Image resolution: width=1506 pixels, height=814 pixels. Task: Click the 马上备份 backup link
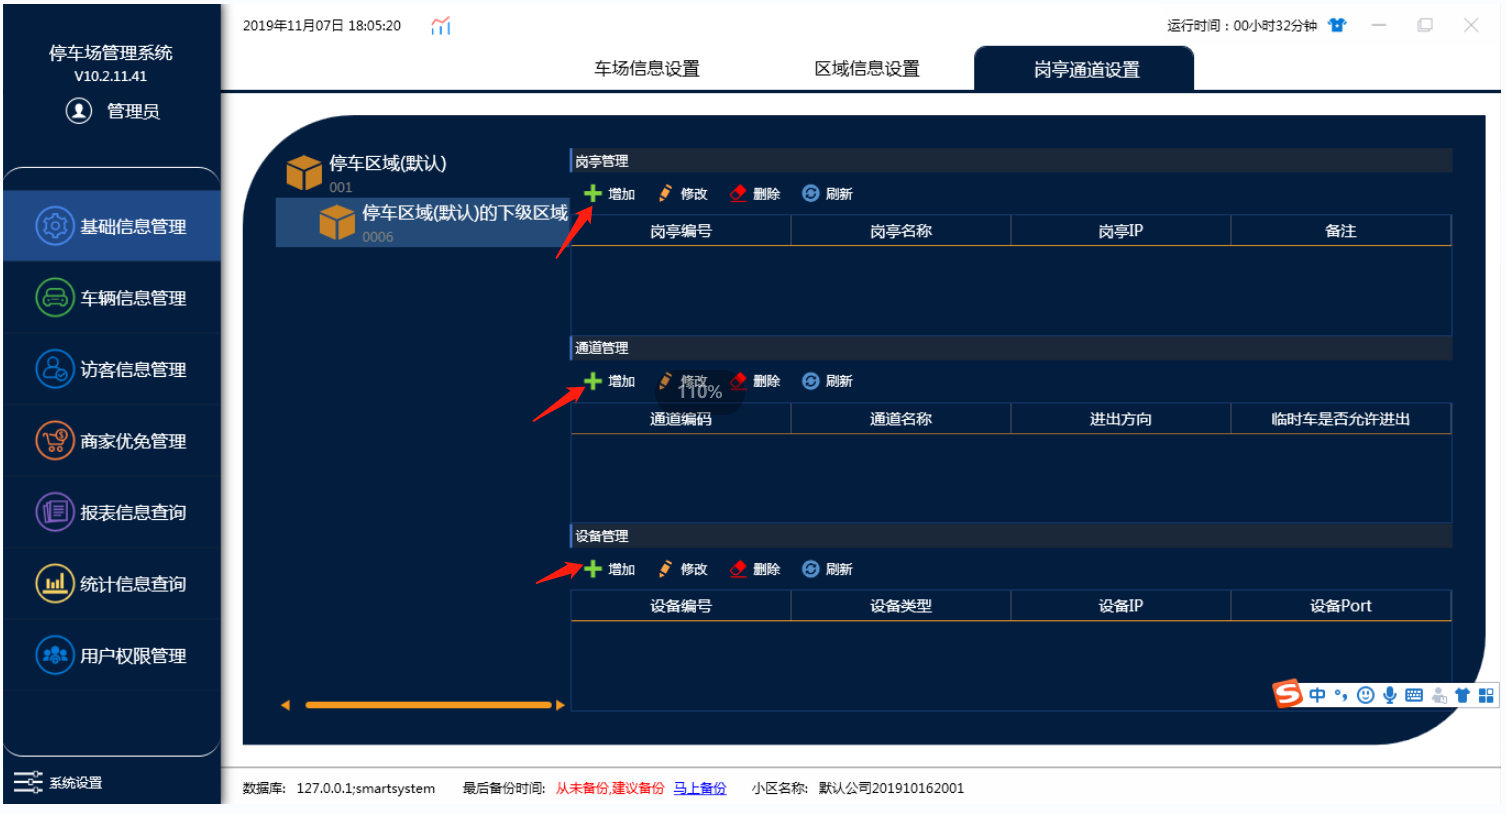pyautogui.click(x=700, y=788)
